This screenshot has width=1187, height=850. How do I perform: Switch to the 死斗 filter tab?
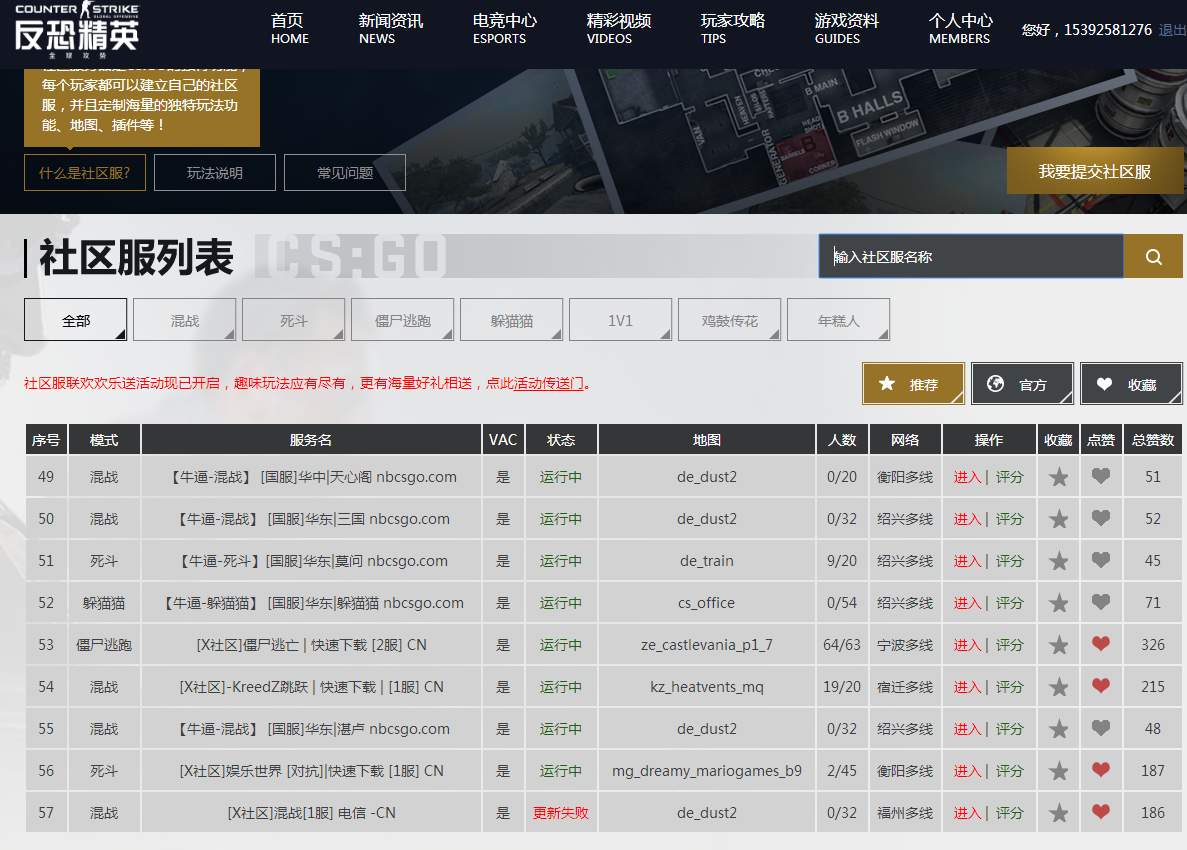click(293, 319)
